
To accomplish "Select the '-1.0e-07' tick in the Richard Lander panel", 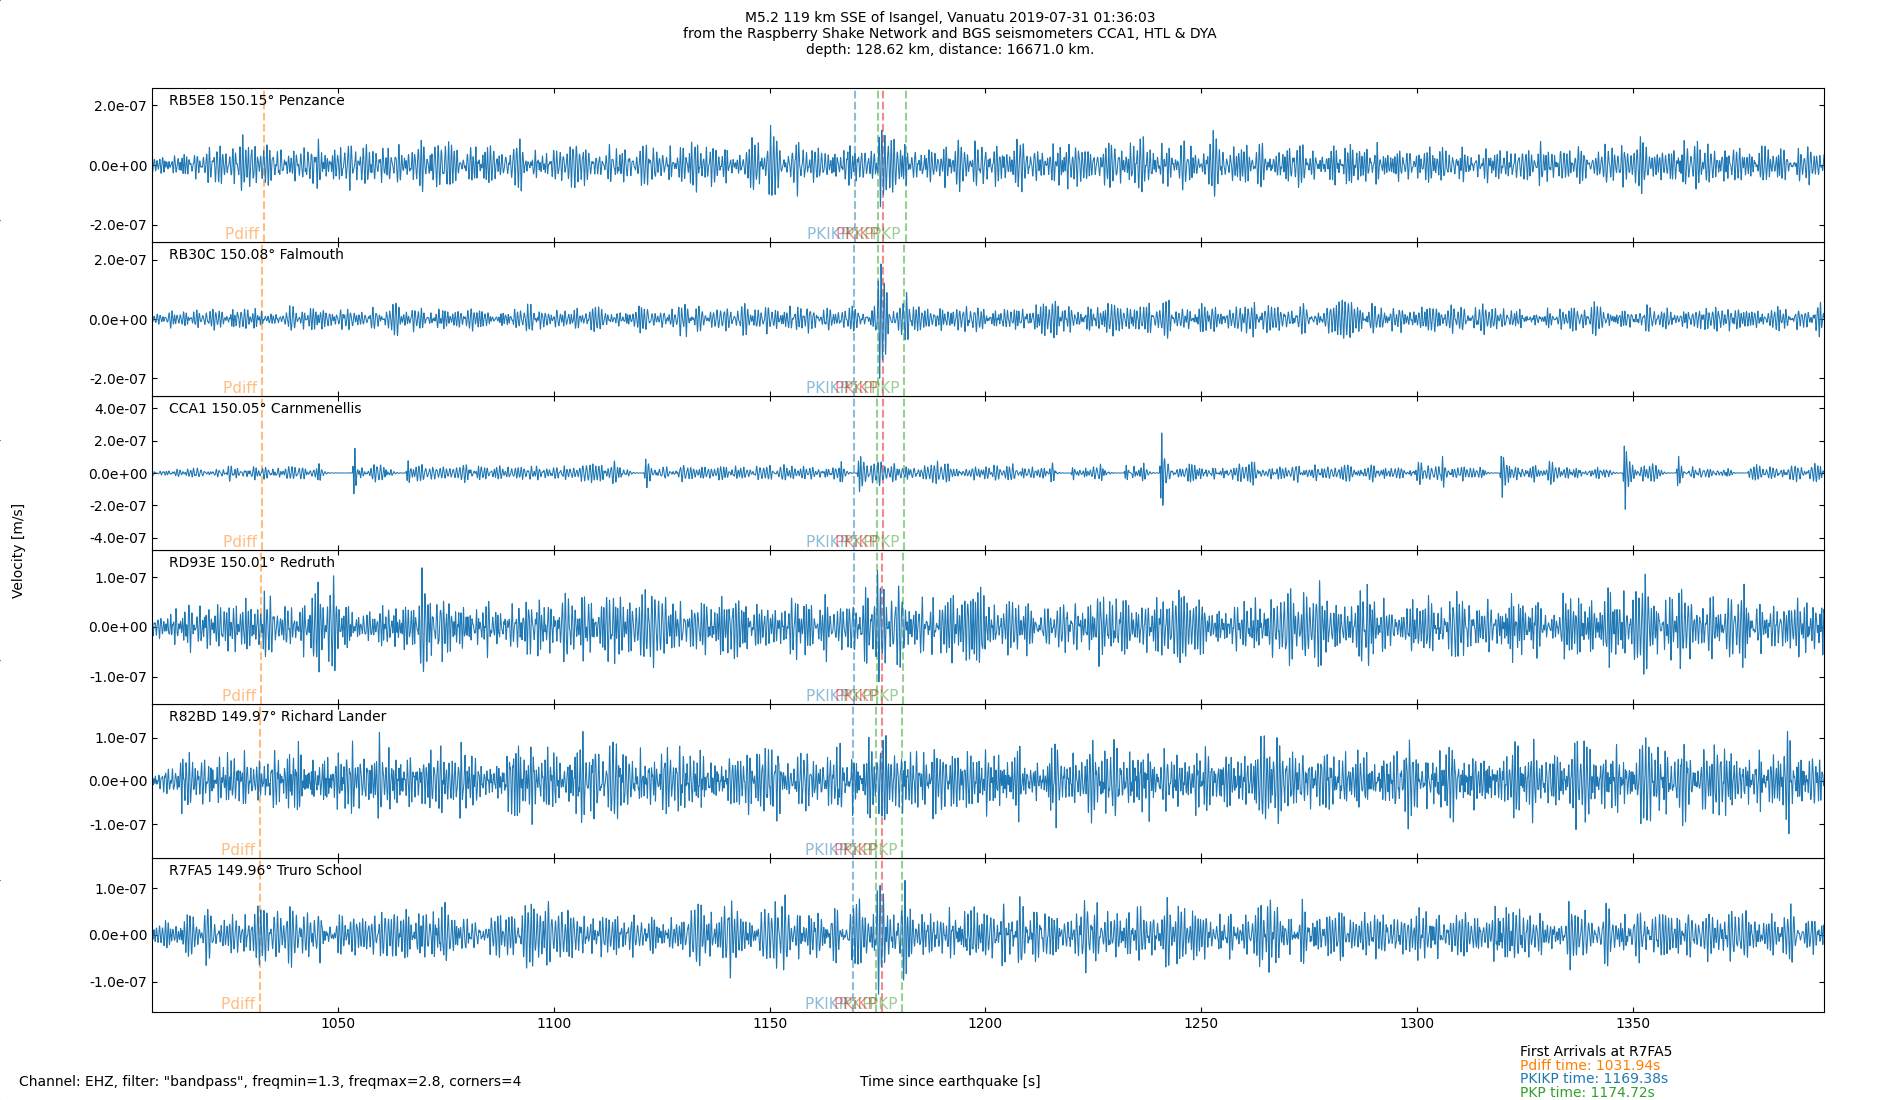I will tap(118, 825).
